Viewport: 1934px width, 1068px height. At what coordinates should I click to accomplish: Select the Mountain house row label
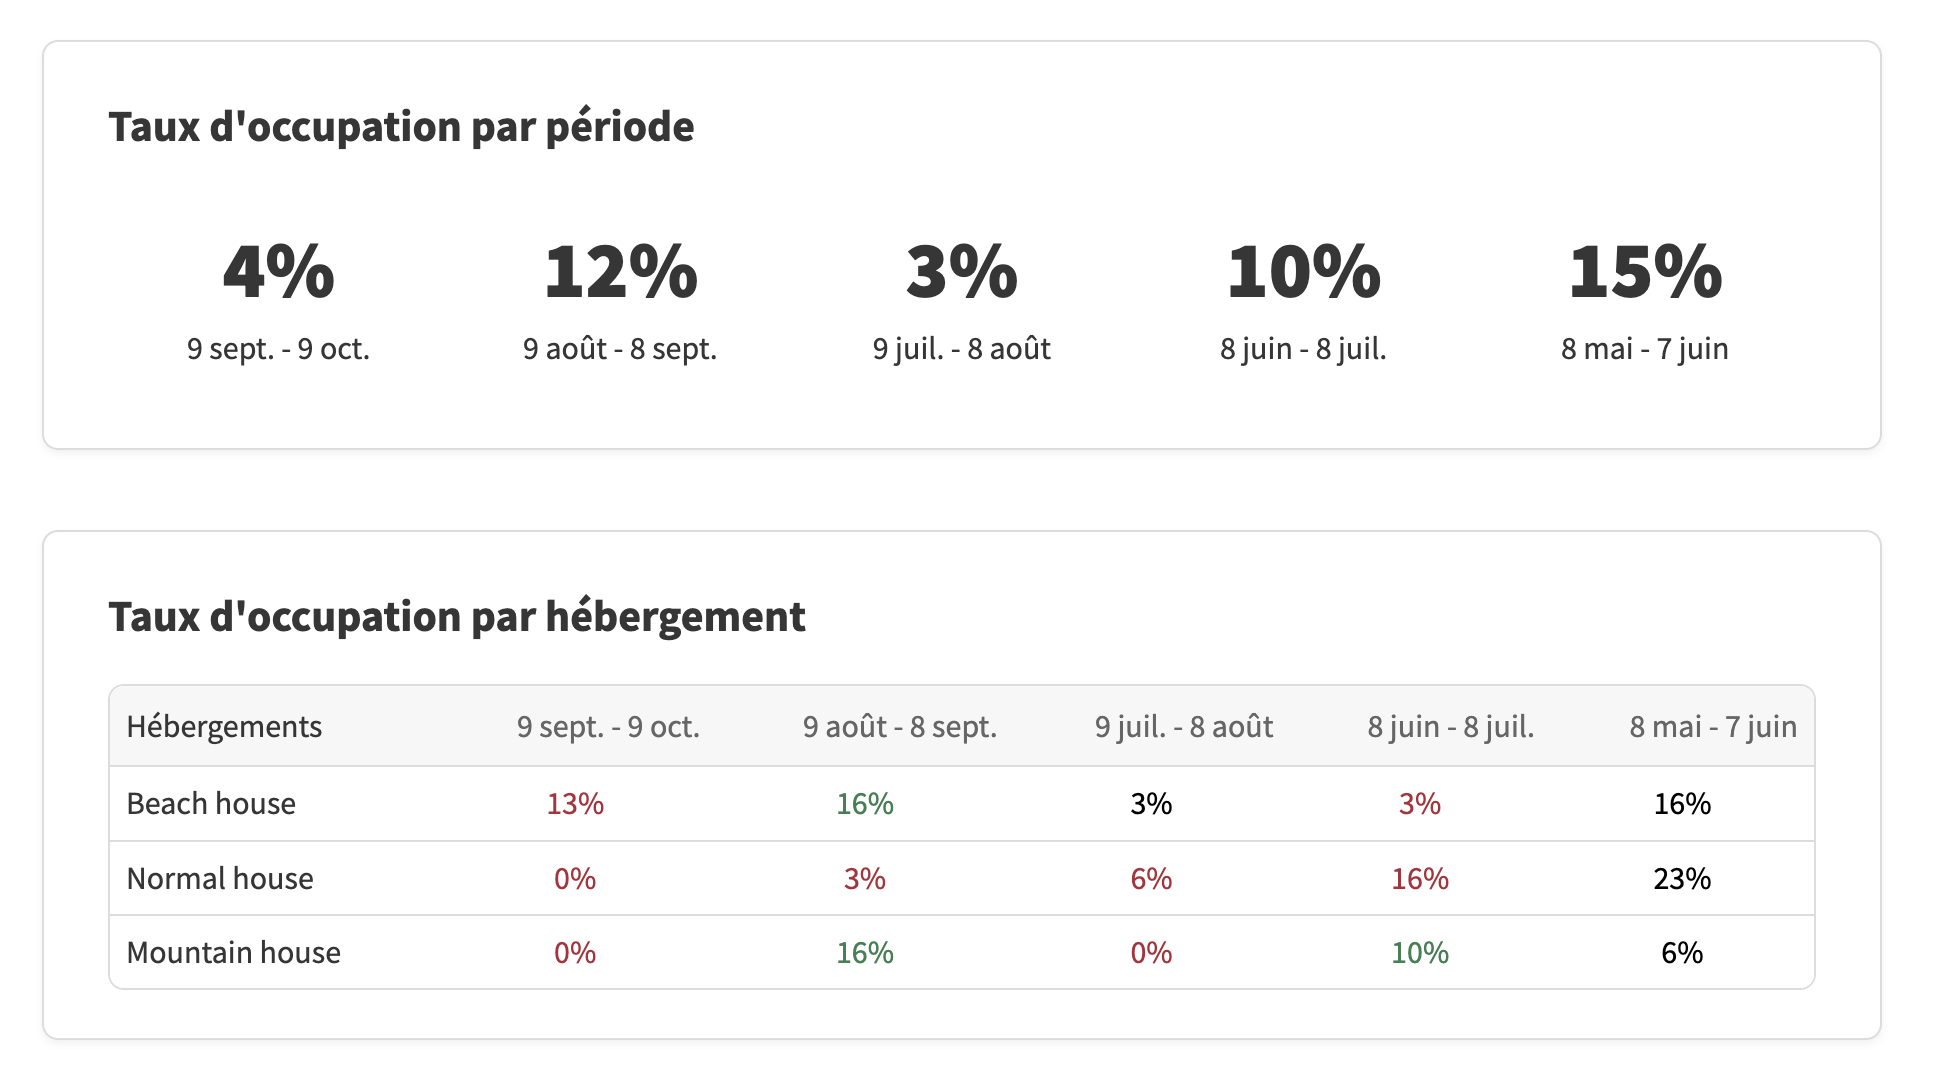[233, 953]
